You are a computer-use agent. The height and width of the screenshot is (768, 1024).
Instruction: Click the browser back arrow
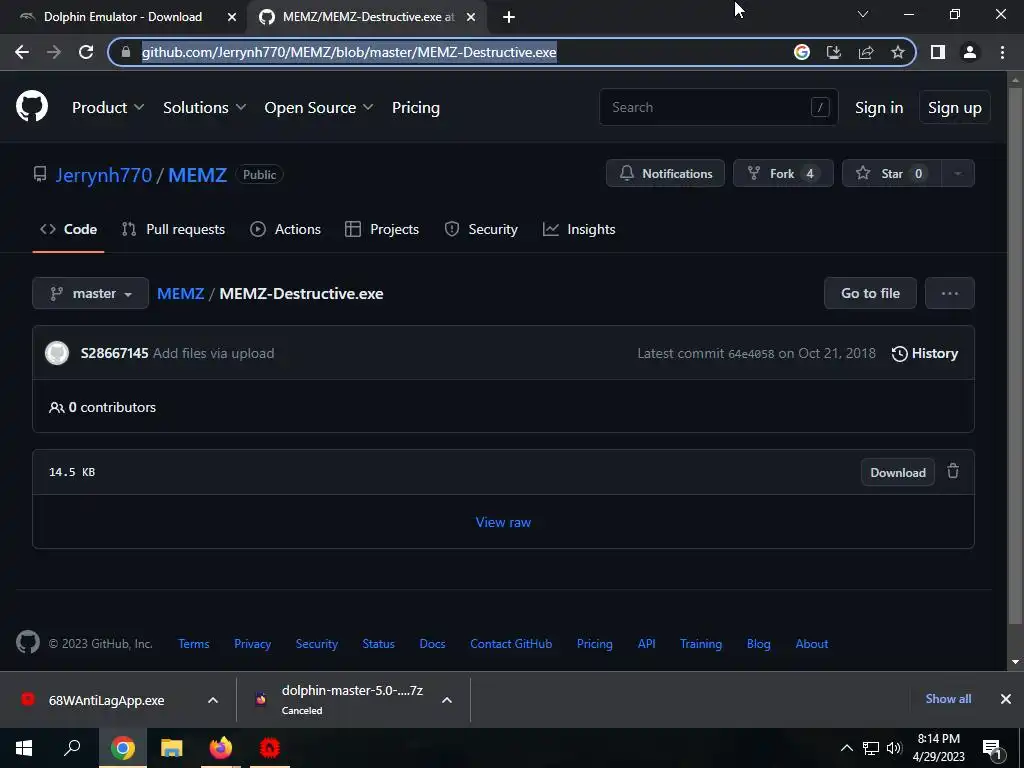pos(22,52)
